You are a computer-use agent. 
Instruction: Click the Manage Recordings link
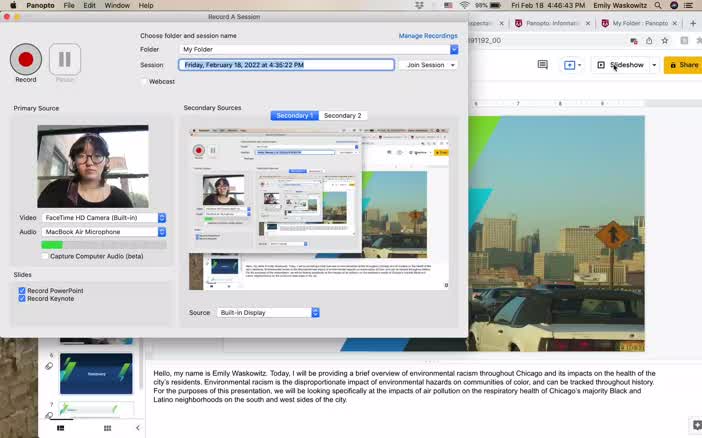coord(428,36)
